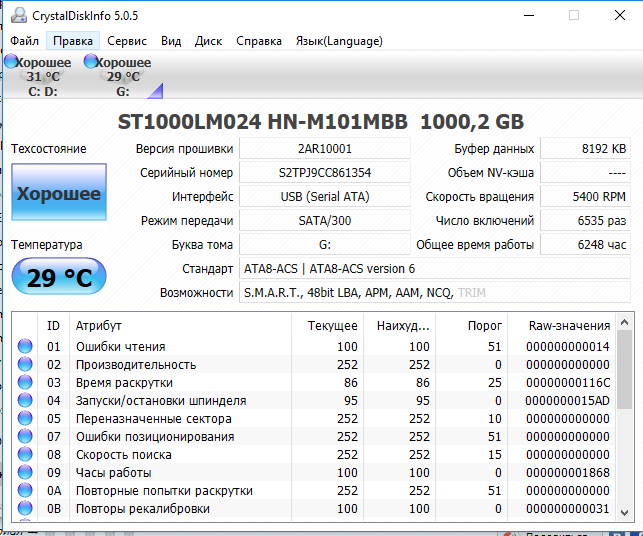Click the 29 °C temperature button
Image resolution: width=643 pixels, height=536 pixels.
coord(58,277)
